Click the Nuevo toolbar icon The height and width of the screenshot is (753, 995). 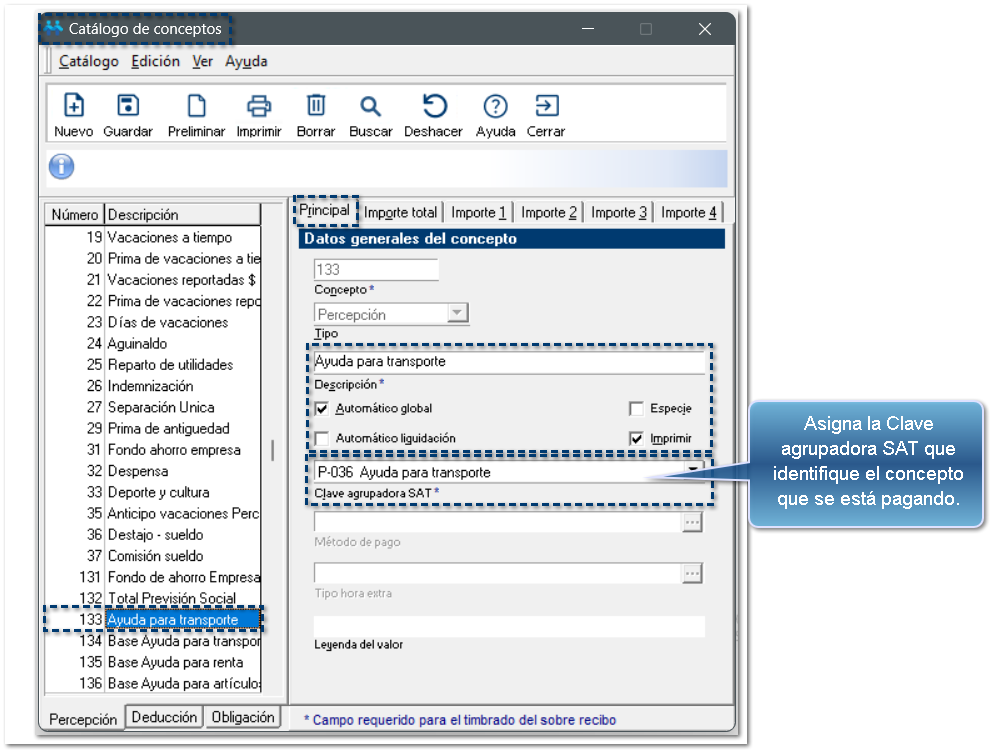74,106
